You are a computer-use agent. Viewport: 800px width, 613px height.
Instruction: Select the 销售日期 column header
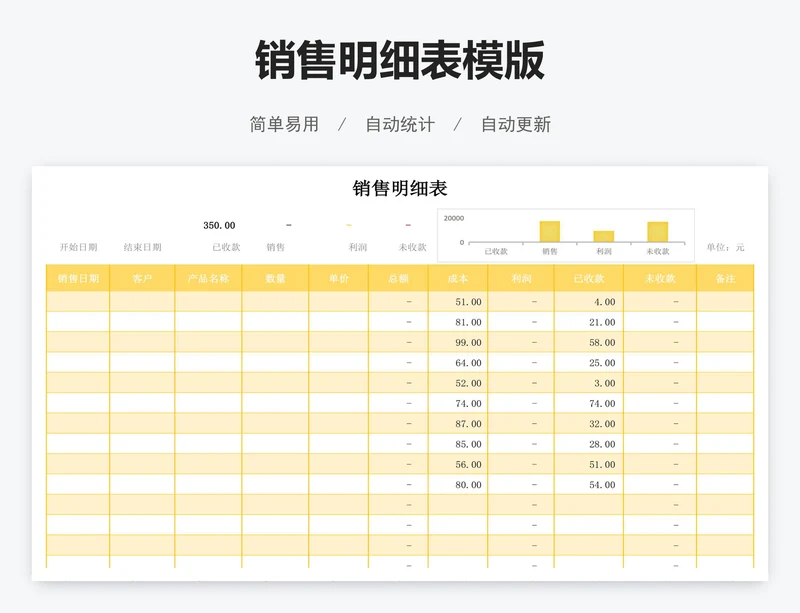[78, 278]
